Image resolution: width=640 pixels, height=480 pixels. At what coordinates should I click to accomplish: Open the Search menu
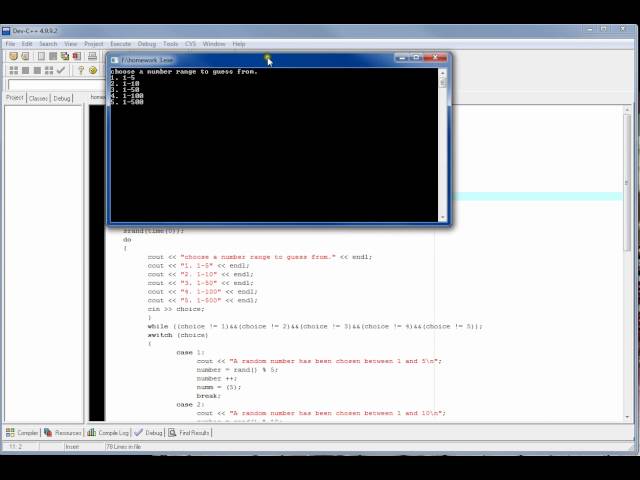click(x=48, y=44)
